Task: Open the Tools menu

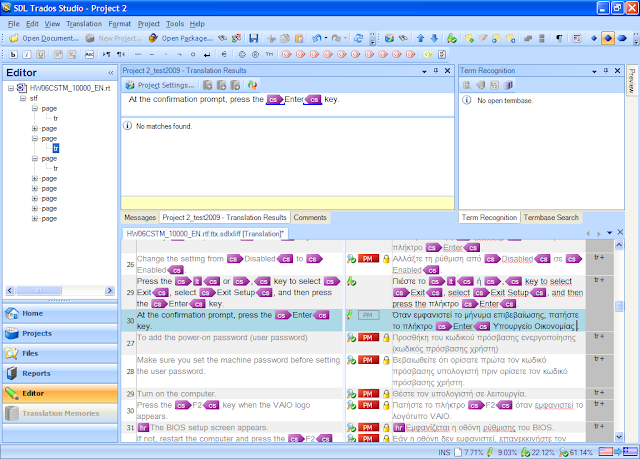Action: click(175, 24)
